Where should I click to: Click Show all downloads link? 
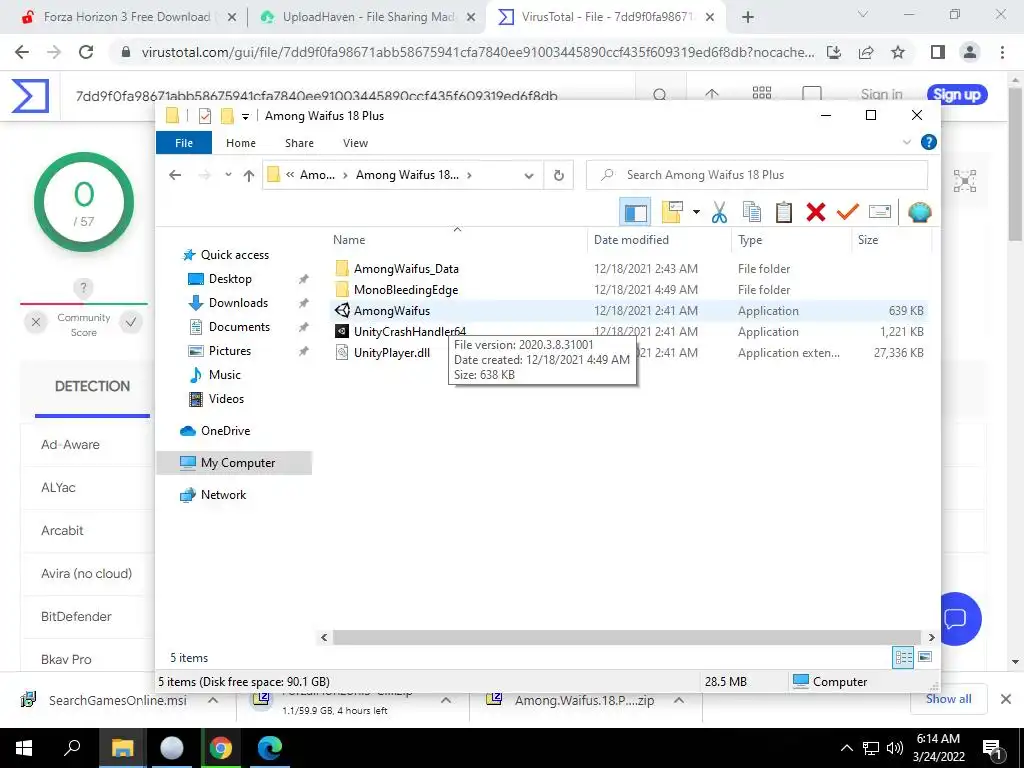pyautogui.click(x=948, y=699)
